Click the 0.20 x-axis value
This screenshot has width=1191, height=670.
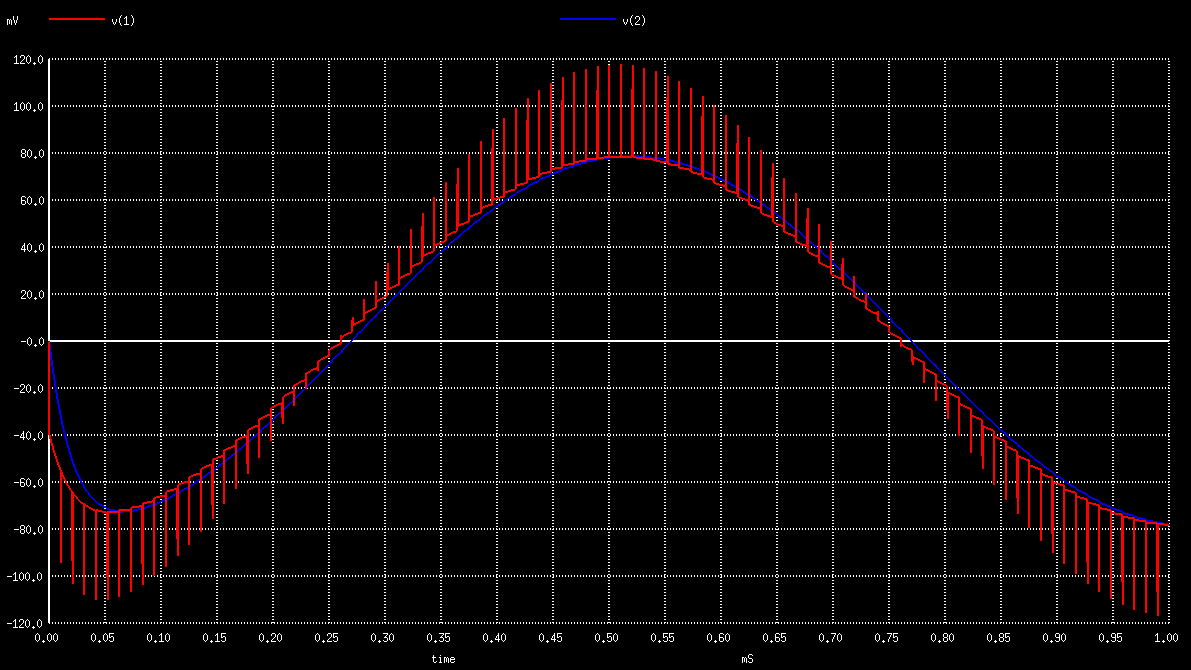coord(270,638)
